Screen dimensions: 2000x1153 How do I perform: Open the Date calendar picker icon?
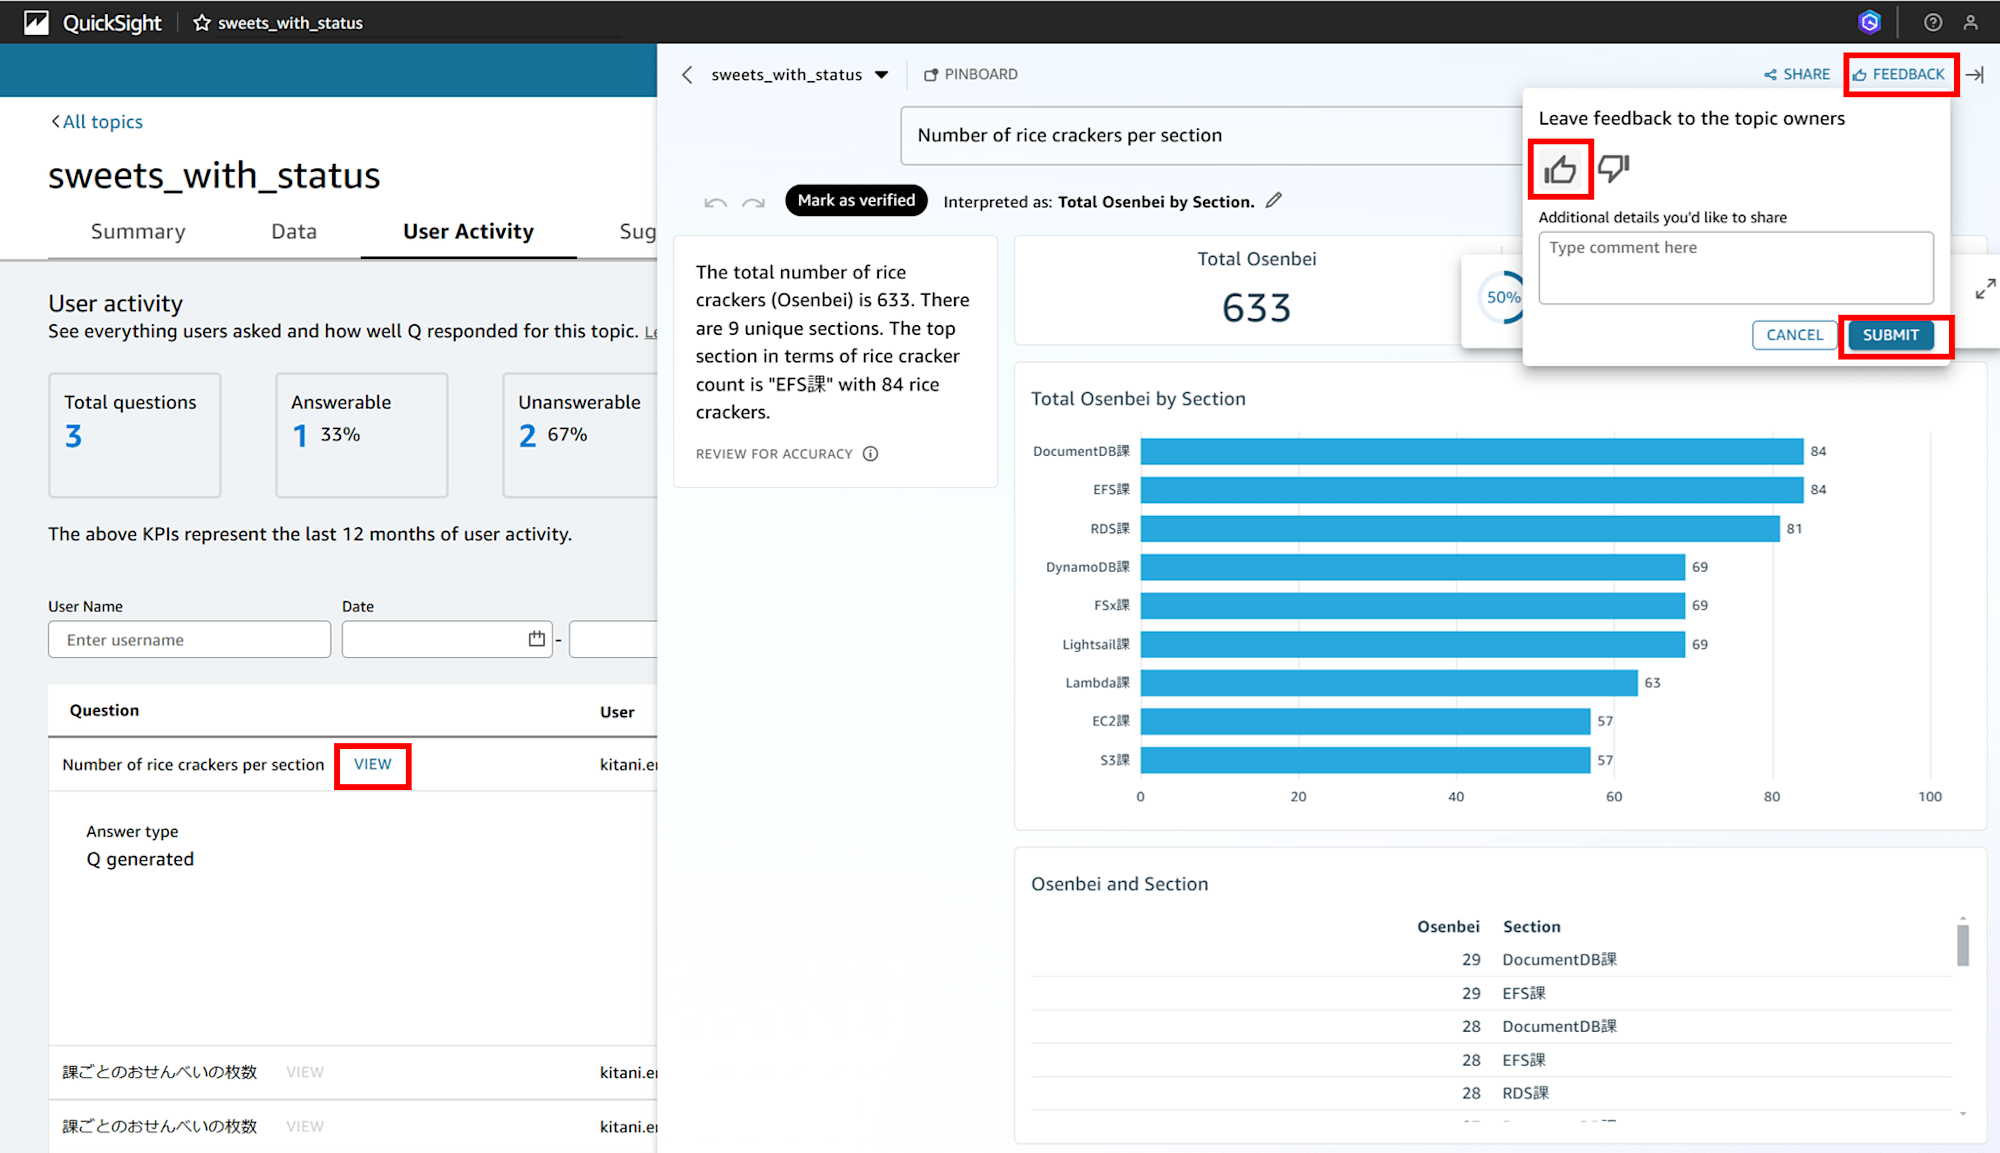(x=537, y=639)
